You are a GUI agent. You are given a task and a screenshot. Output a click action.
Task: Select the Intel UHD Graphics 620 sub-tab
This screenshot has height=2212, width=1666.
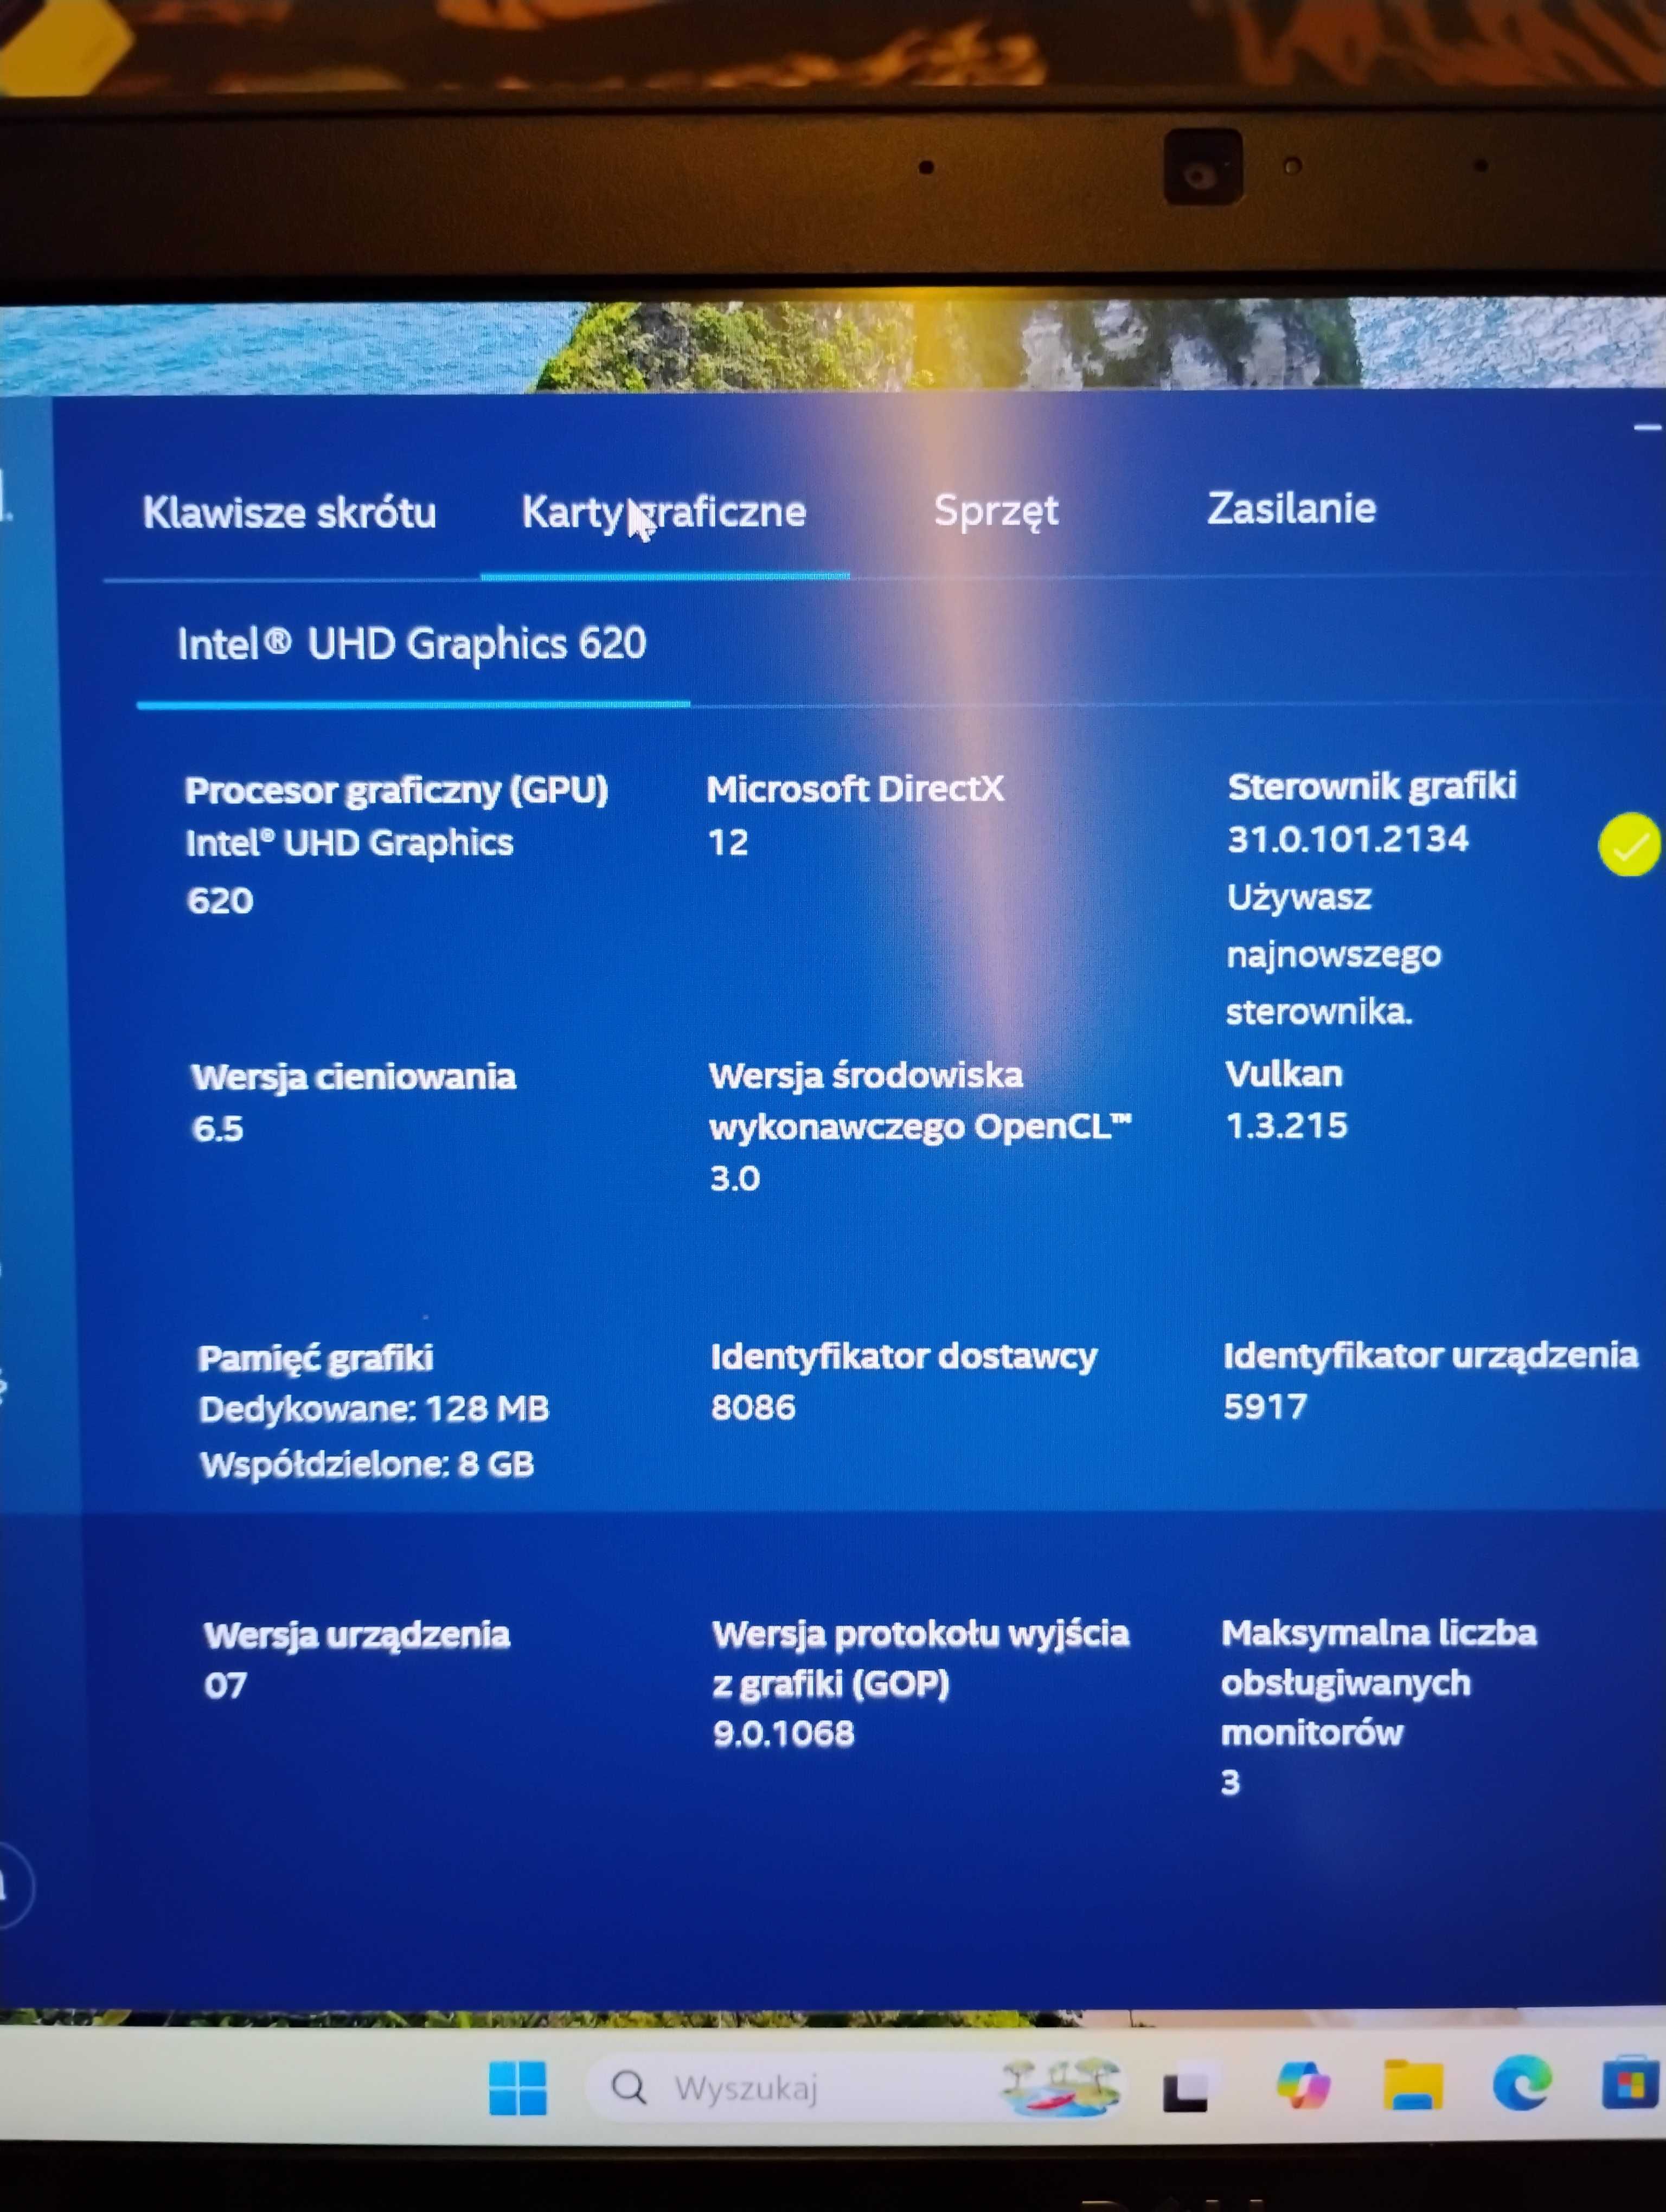pos(412,644)
